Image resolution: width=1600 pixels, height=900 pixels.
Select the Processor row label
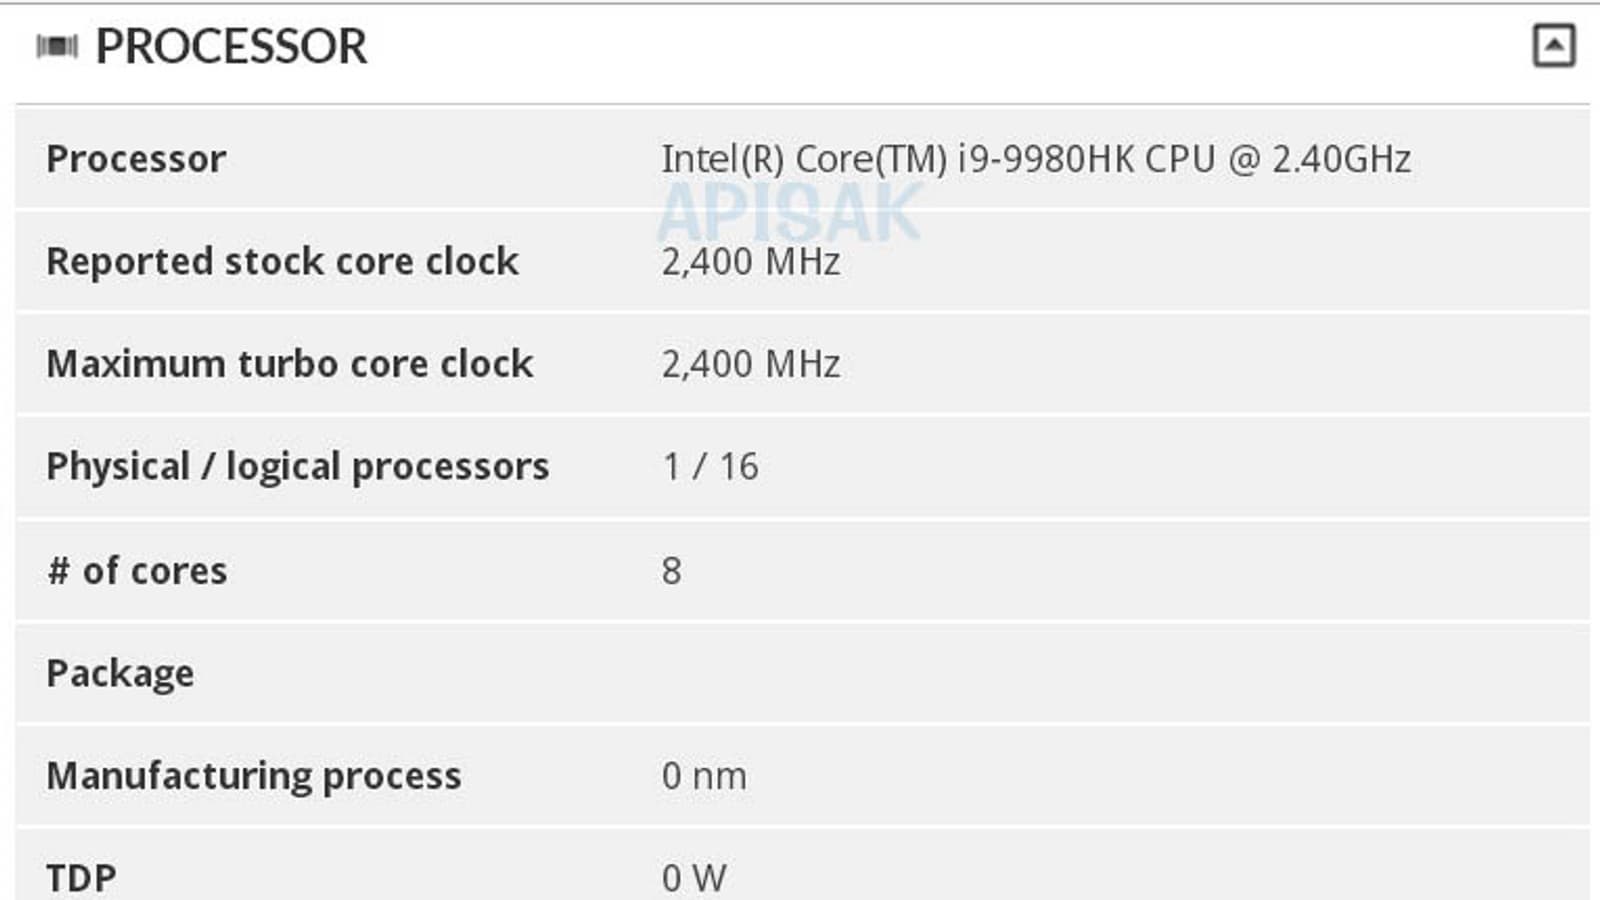point(136,159)
